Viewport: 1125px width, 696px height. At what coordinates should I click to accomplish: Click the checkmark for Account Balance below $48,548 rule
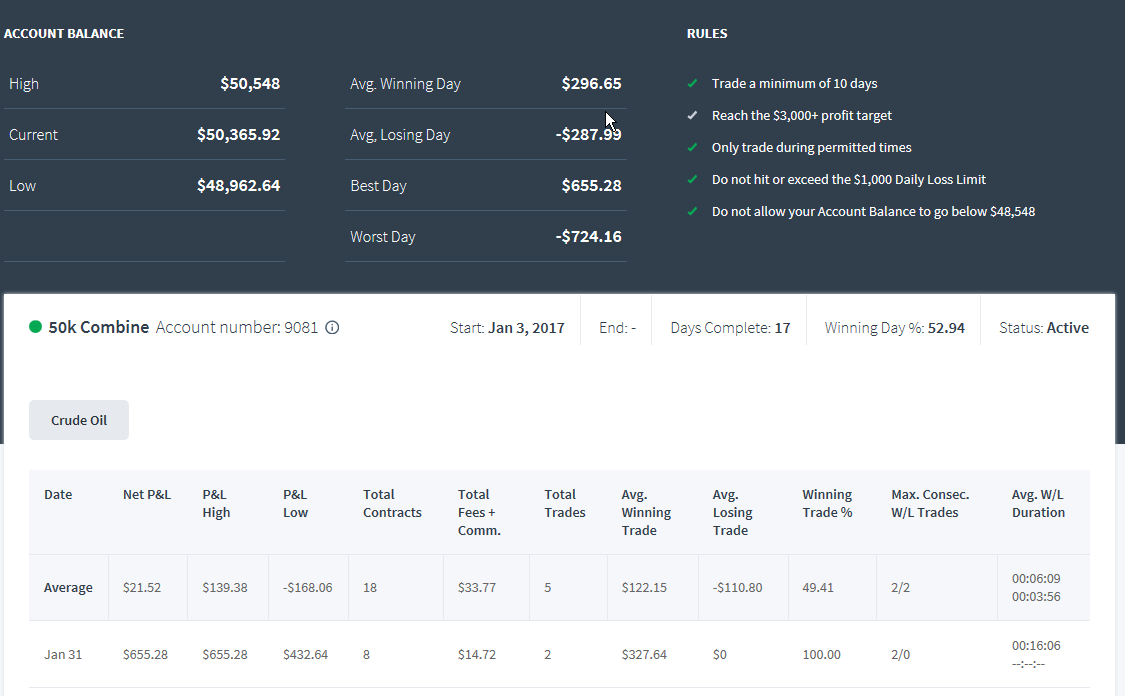[x=692, y=212]
